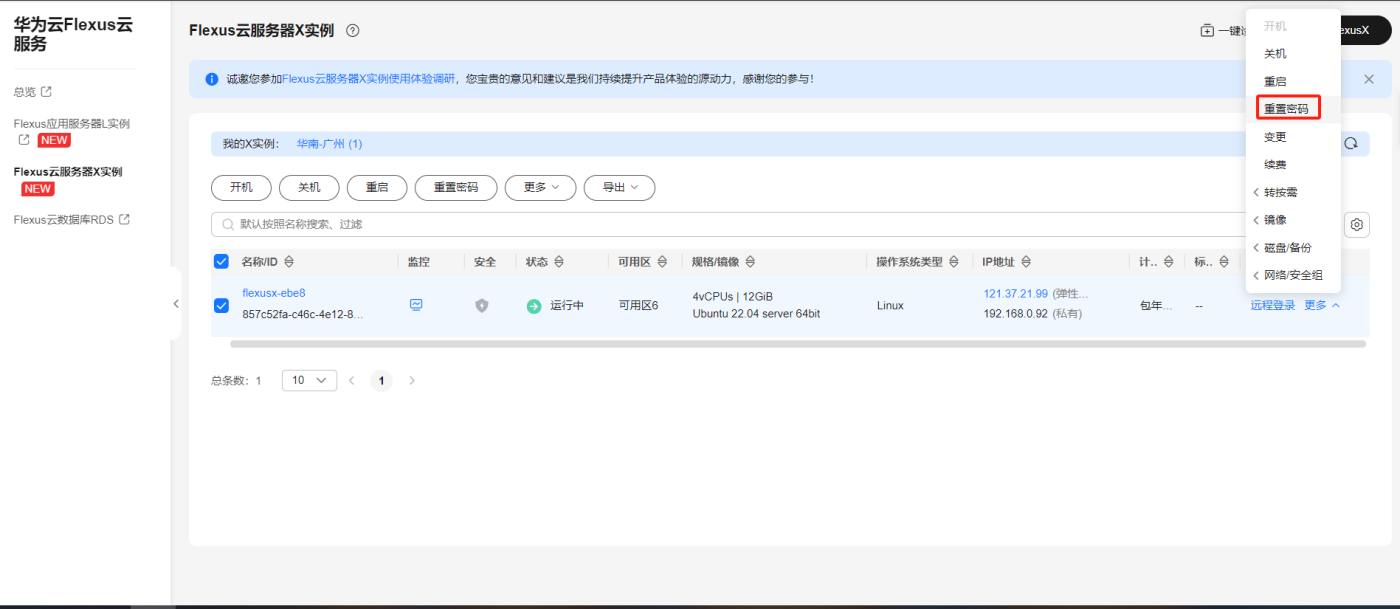Select 关机 from the dropdown menu
The height and width of the screenshot is (609, 1400).
(x=1275, y=54)
